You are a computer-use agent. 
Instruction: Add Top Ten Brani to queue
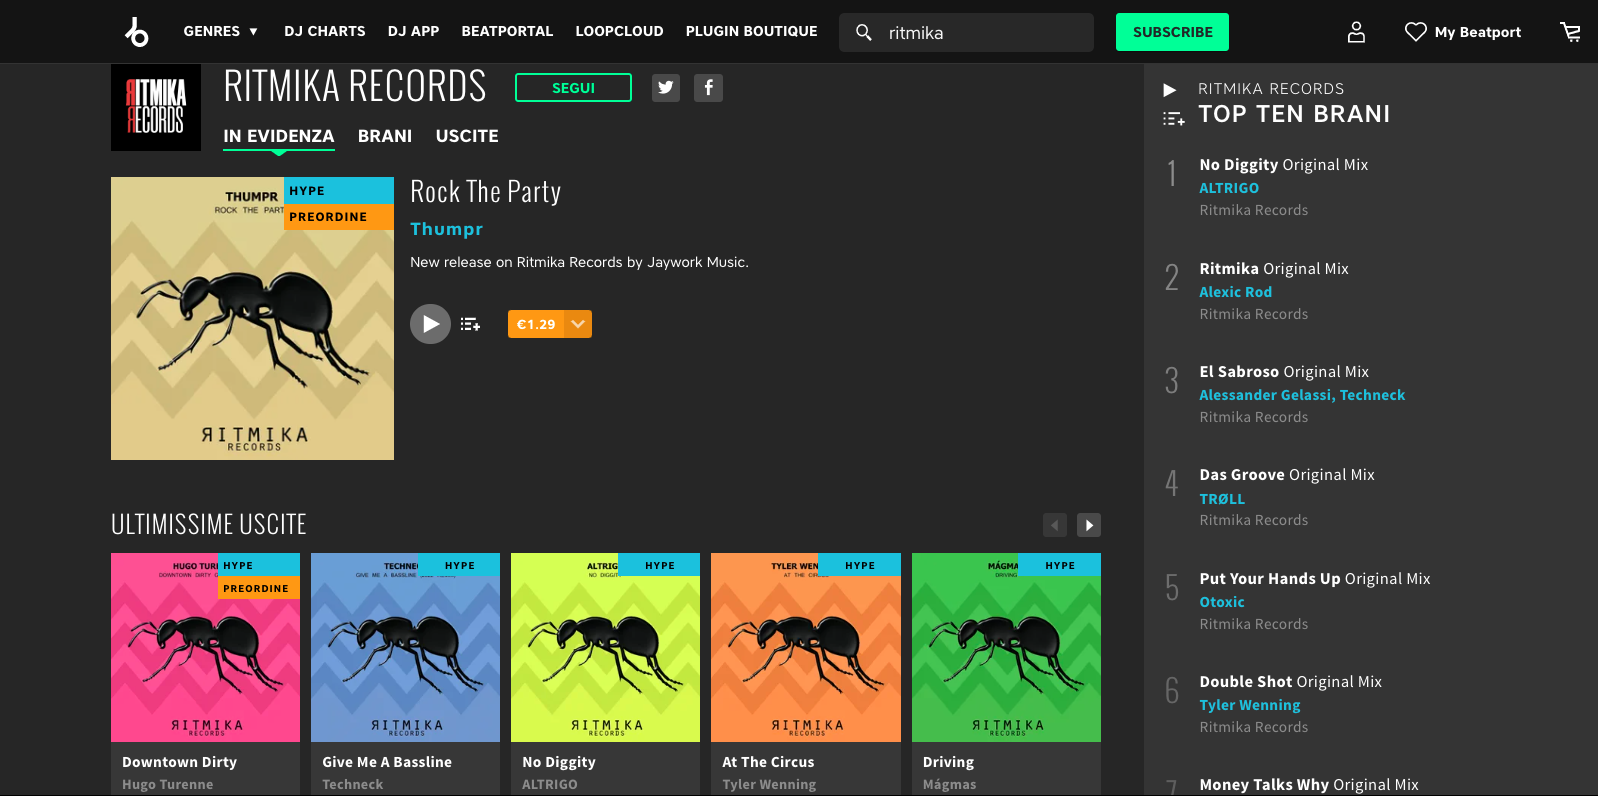pos(1173,118)
